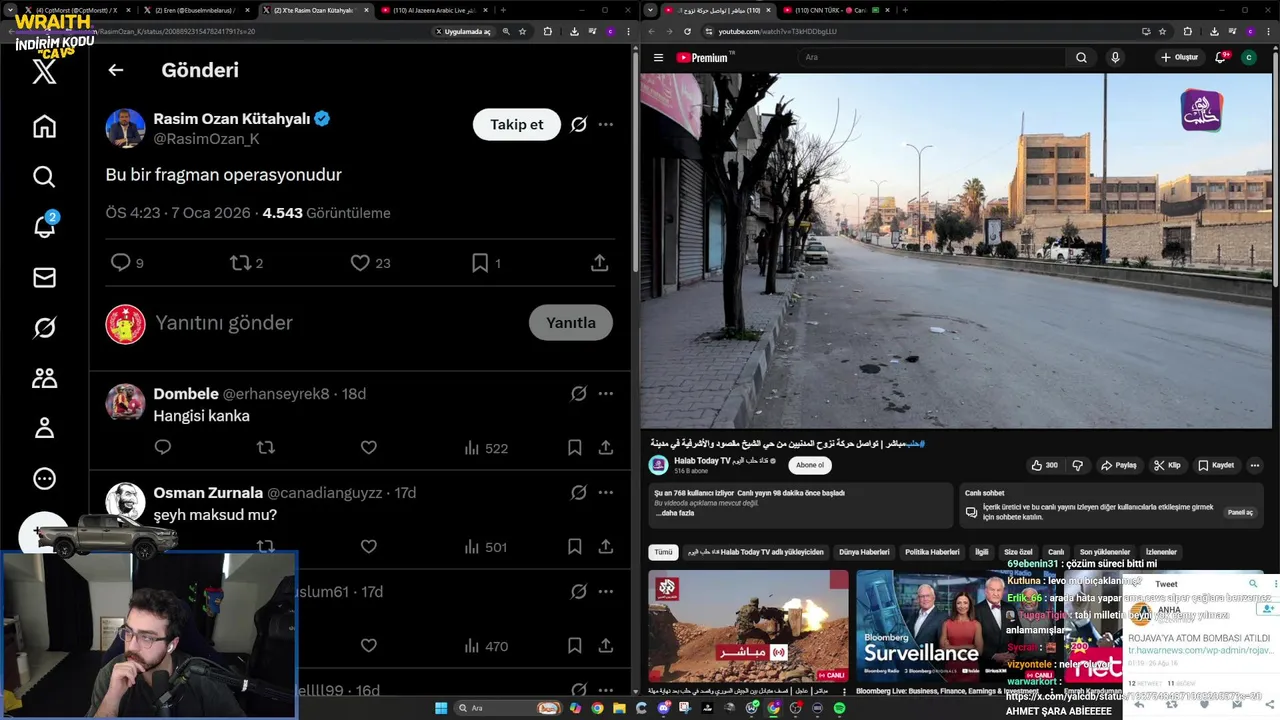Click the YouTube search magnifier button
The image size is (1280, 720).
[x=1081, y=57]
